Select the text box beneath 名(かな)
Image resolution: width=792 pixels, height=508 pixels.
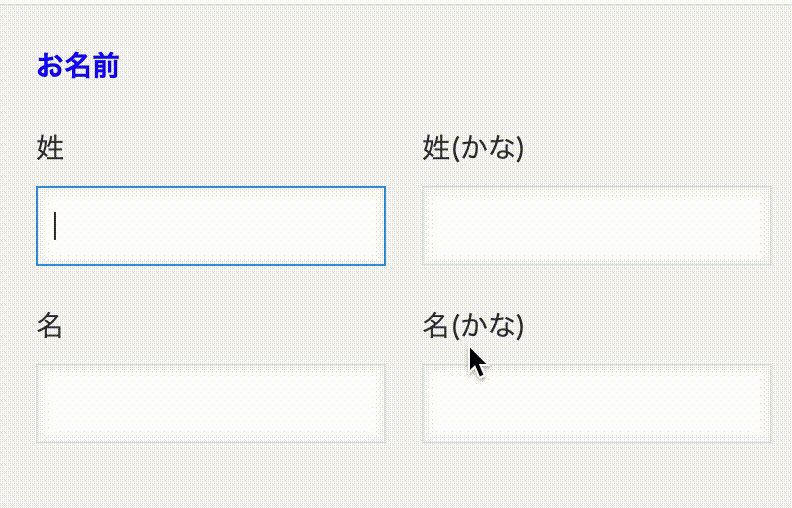click(x=597, y=403)
